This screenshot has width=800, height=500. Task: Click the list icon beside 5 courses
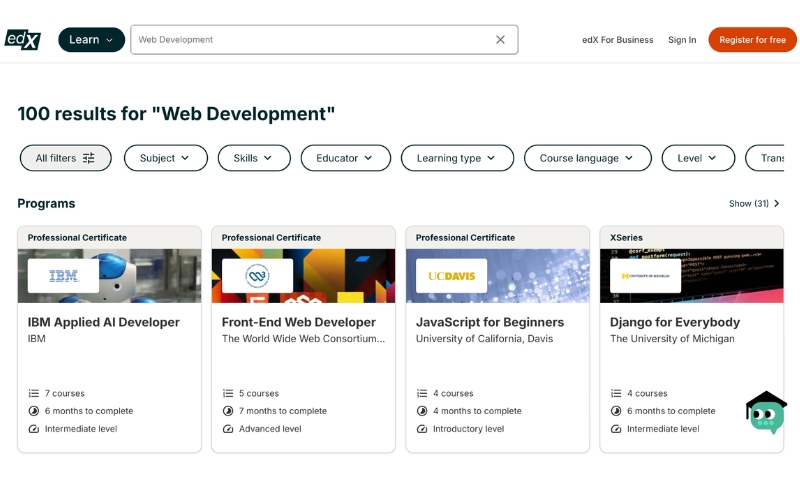pyautogui.click(x=228, y=393)
